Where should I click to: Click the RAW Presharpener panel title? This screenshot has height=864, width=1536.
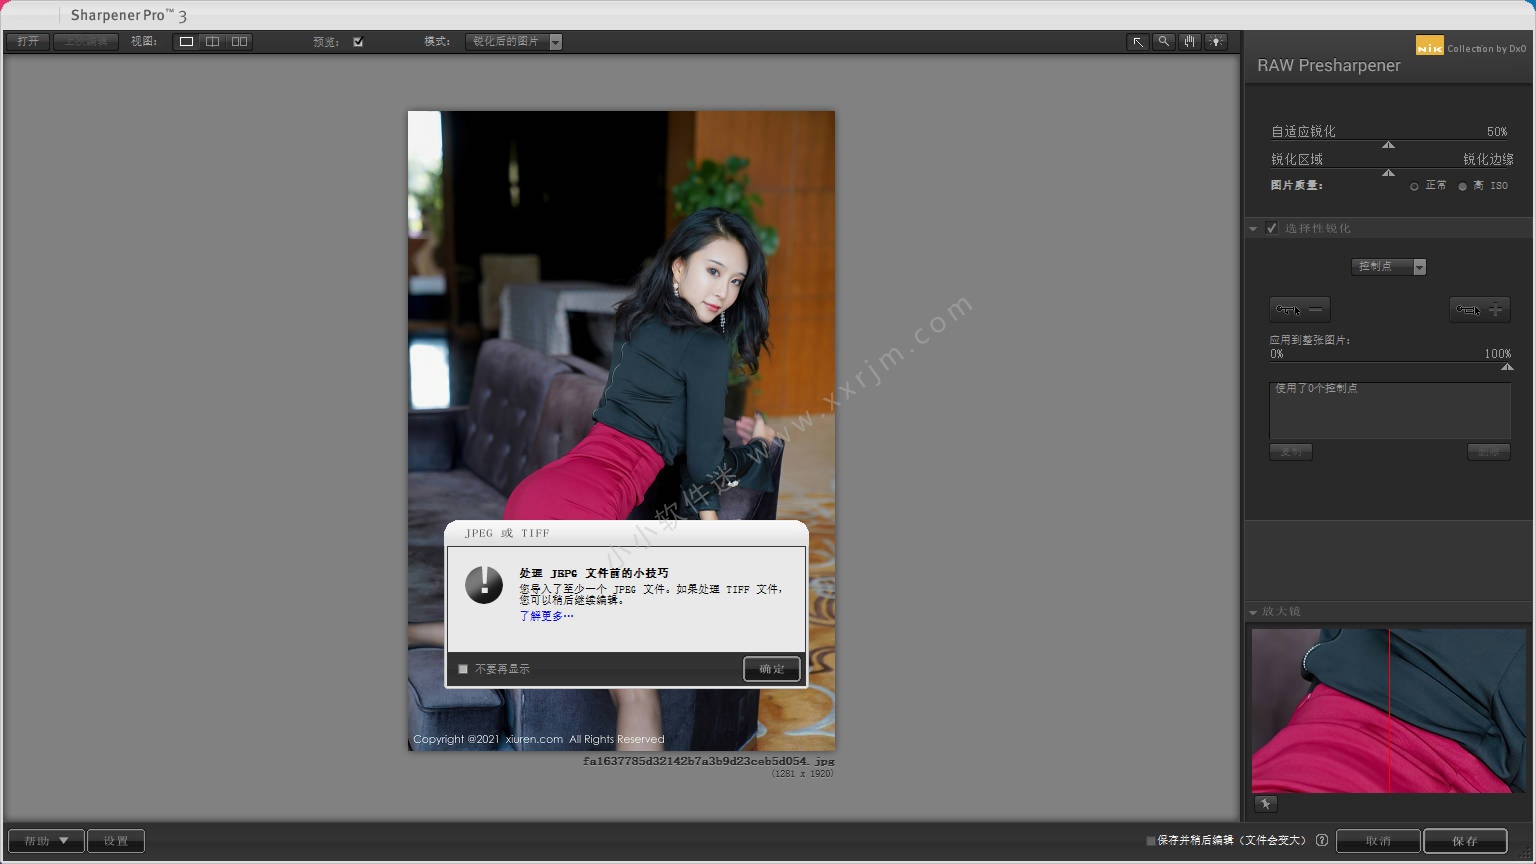point(1329,66)
